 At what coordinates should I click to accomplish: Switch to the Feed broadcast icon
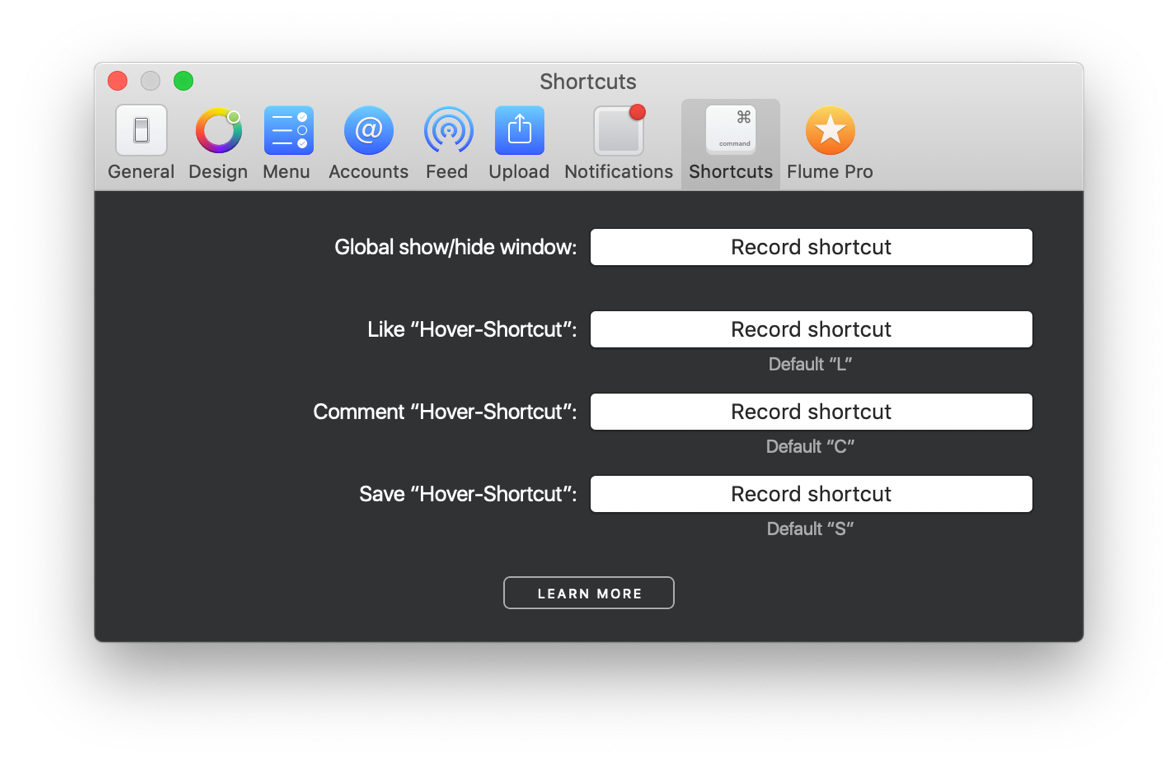click(x=448, y=130)
